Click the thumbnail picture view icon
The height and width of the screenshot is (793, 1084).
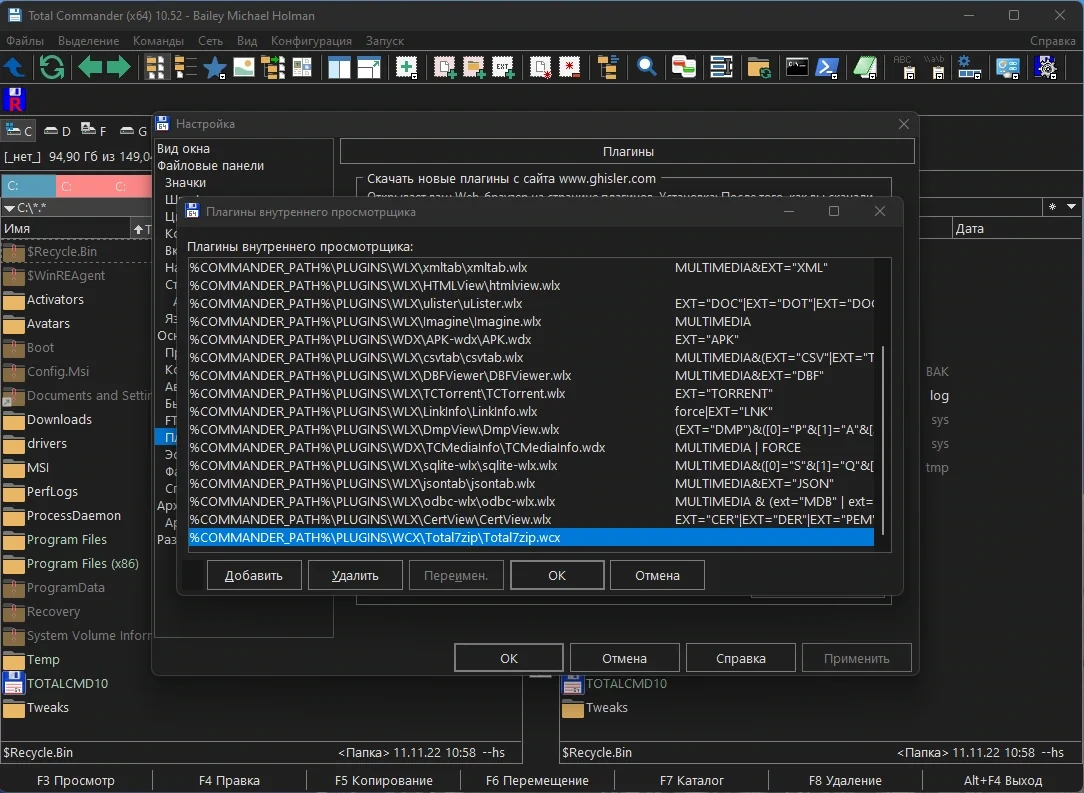pos(243,68)
